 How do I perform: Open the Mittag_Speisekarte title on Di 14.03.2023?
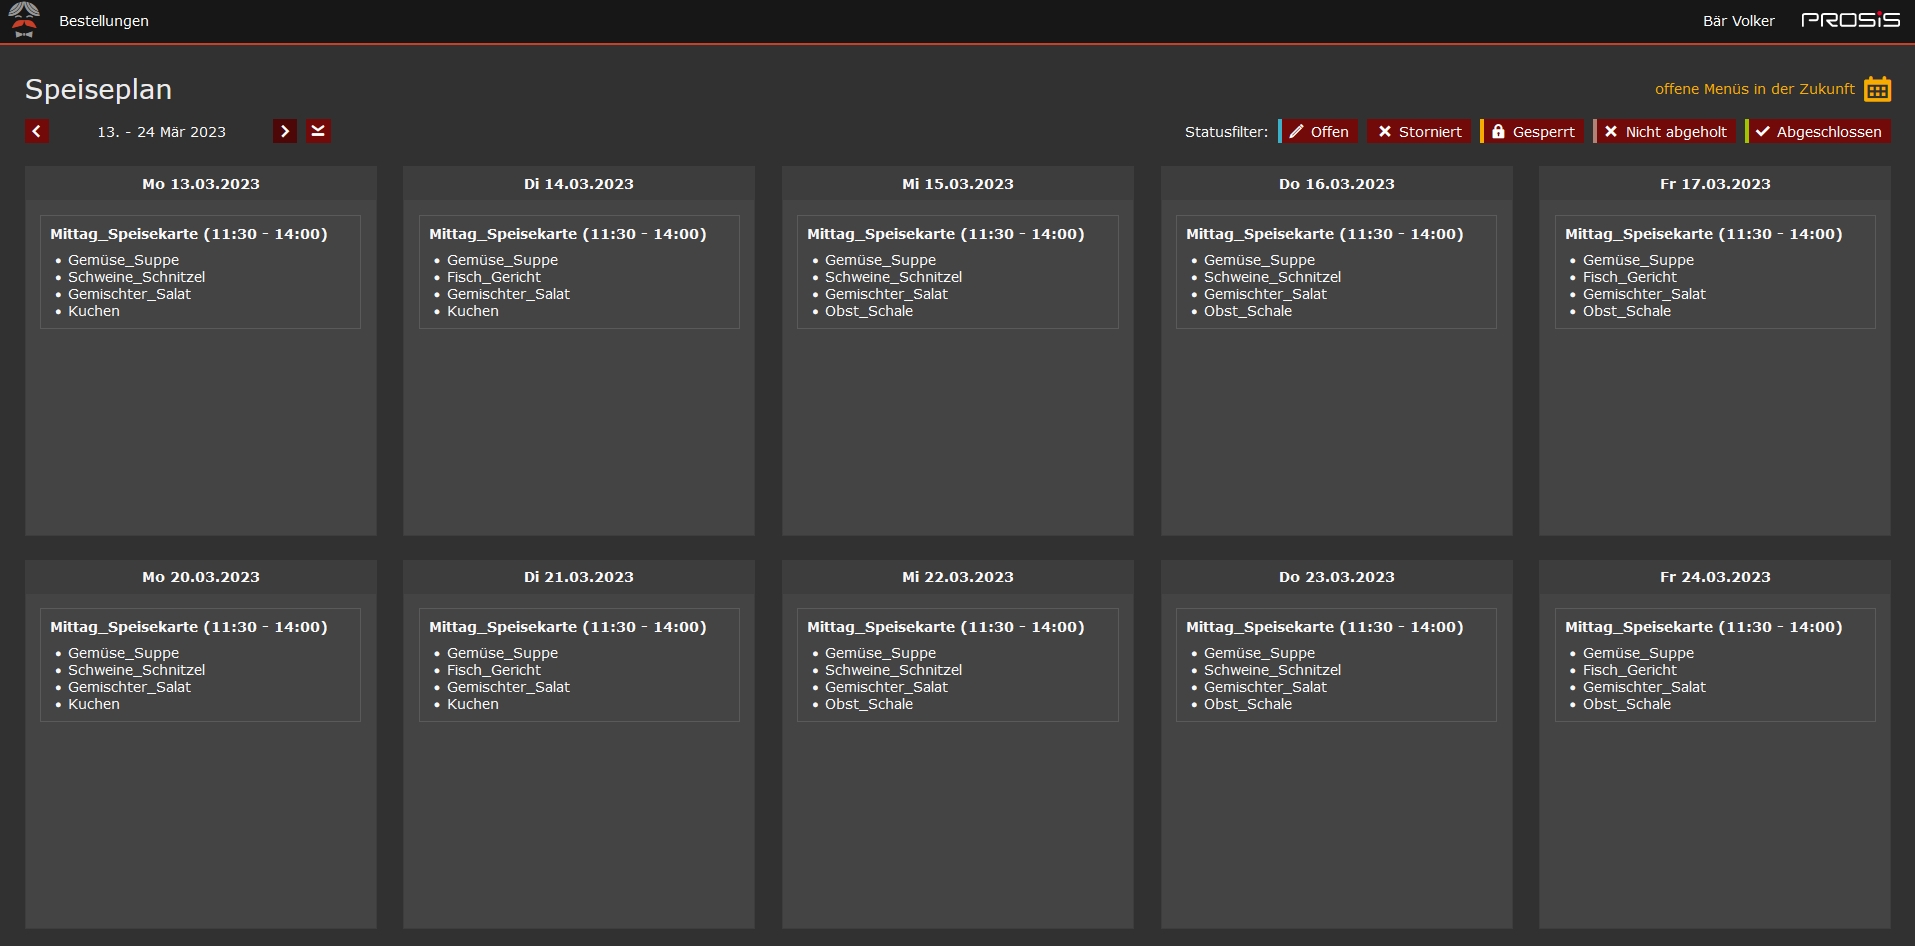click(568, 234)
